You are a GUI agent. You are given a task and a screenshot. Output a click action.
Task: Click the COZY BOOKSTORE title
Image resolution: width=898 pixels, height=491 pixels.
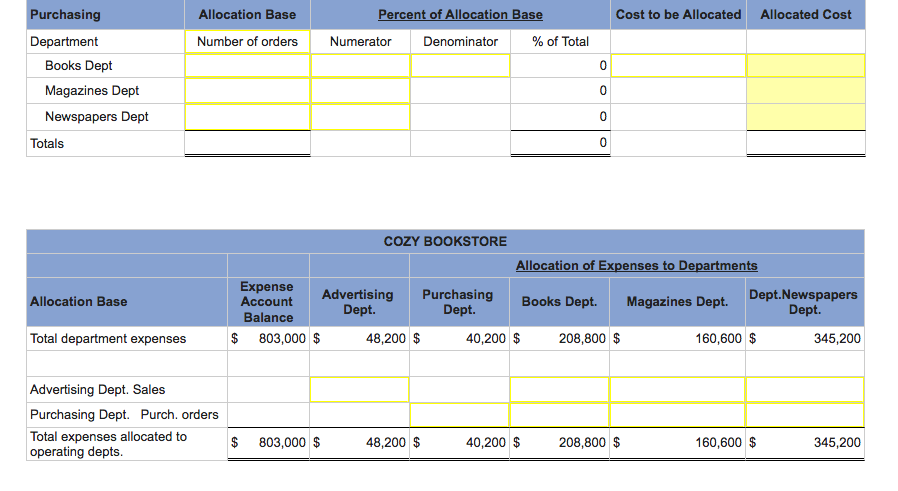pos(446,242)
